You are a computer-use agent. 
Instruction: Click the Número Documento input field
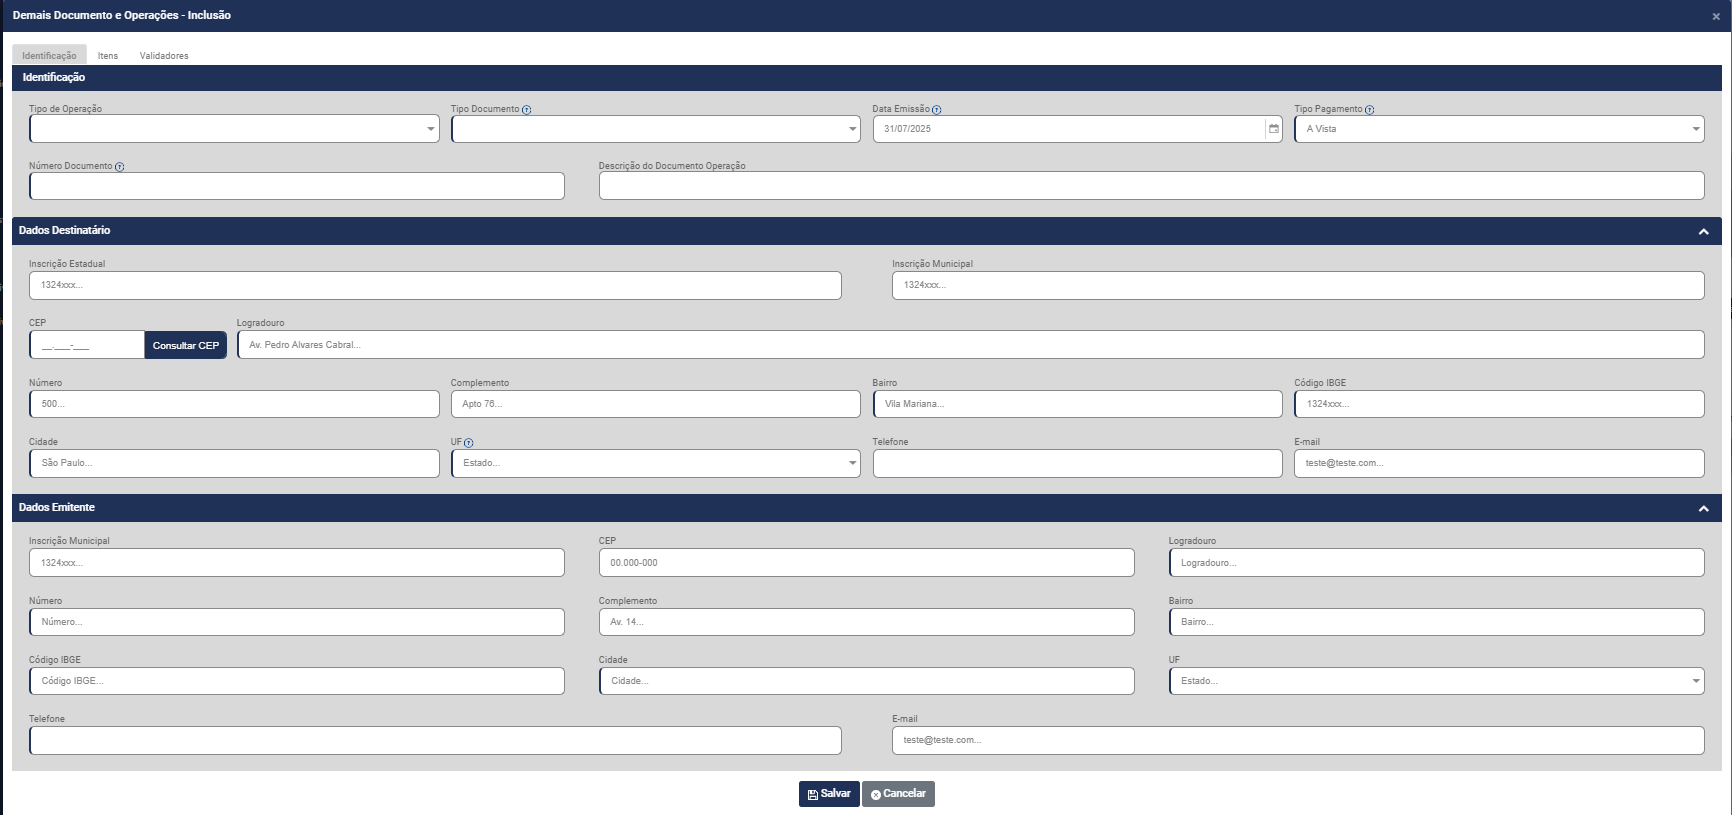point(297,186)
